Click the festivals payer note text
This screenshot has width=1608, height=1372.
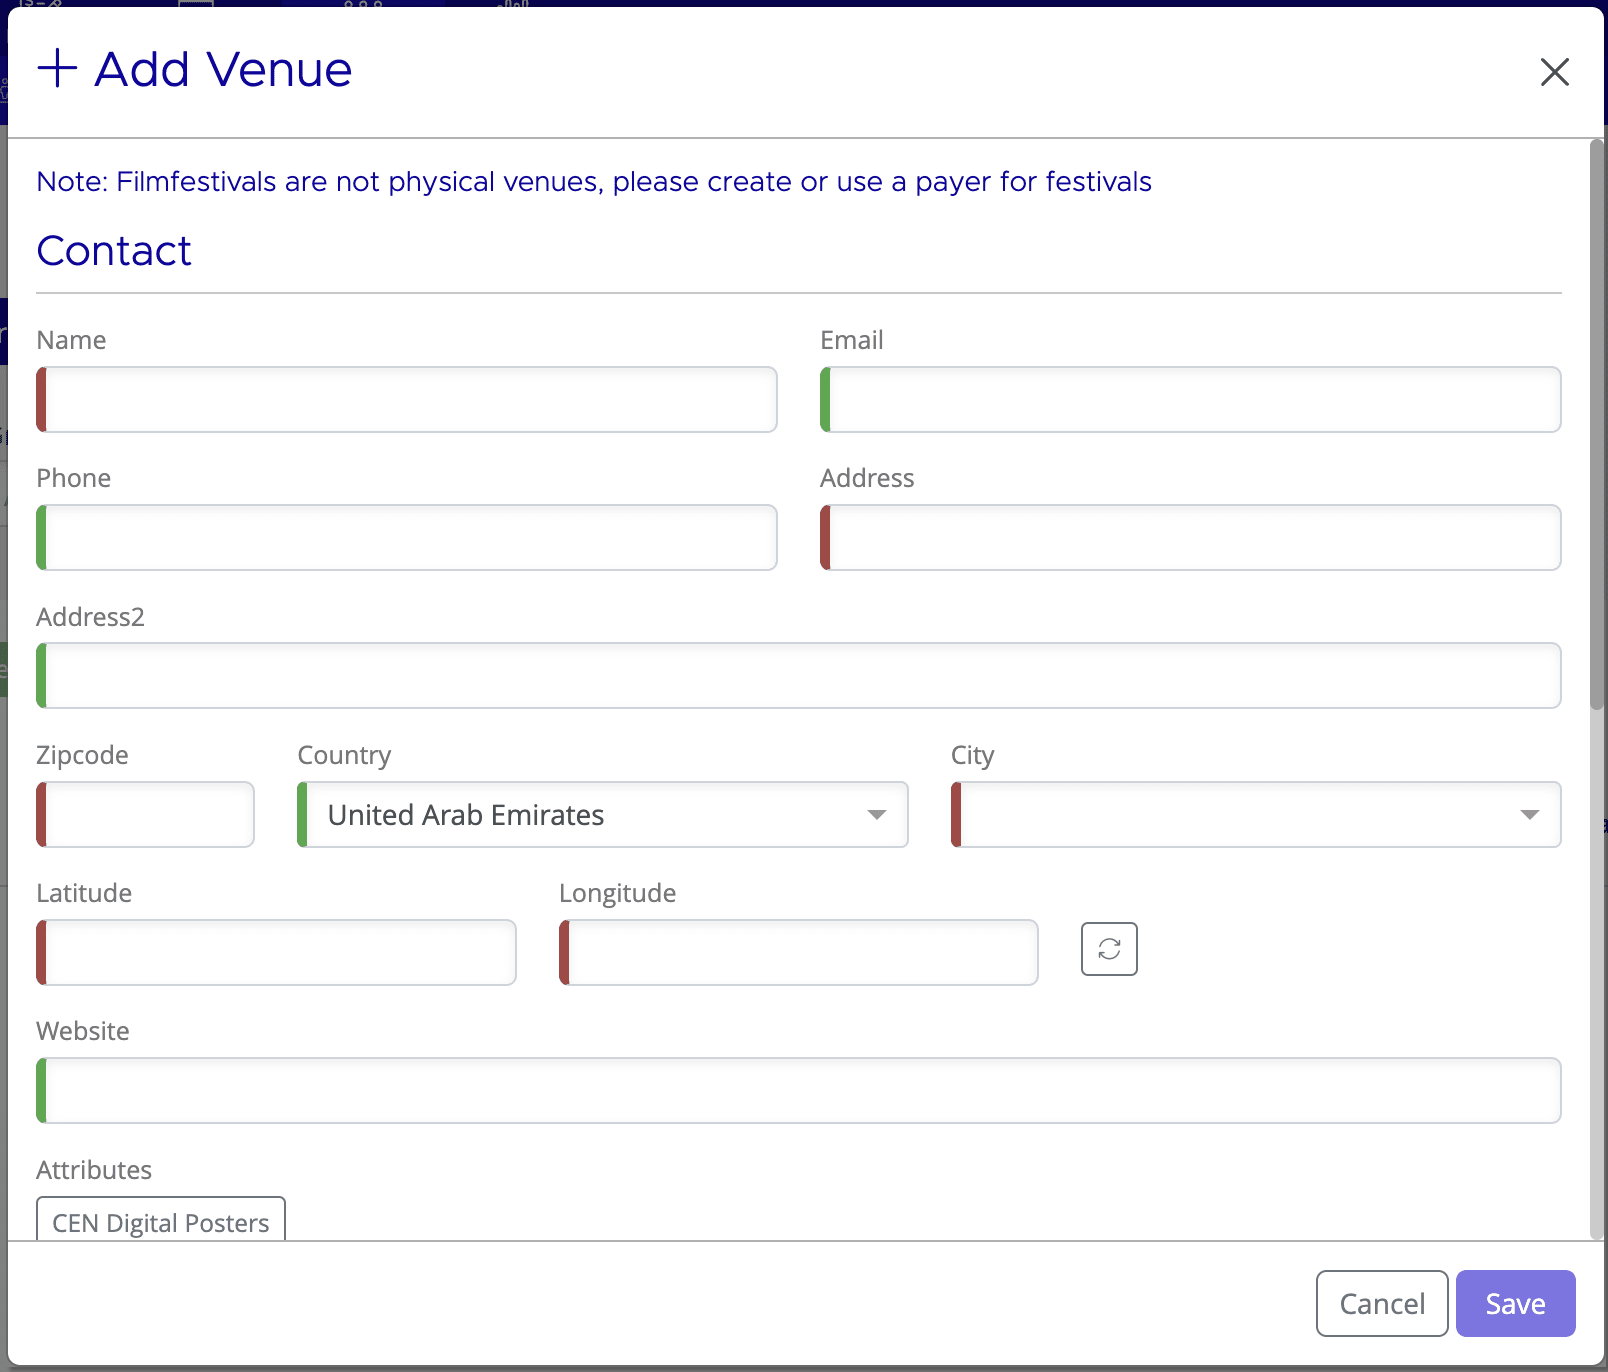pos(593,182)
